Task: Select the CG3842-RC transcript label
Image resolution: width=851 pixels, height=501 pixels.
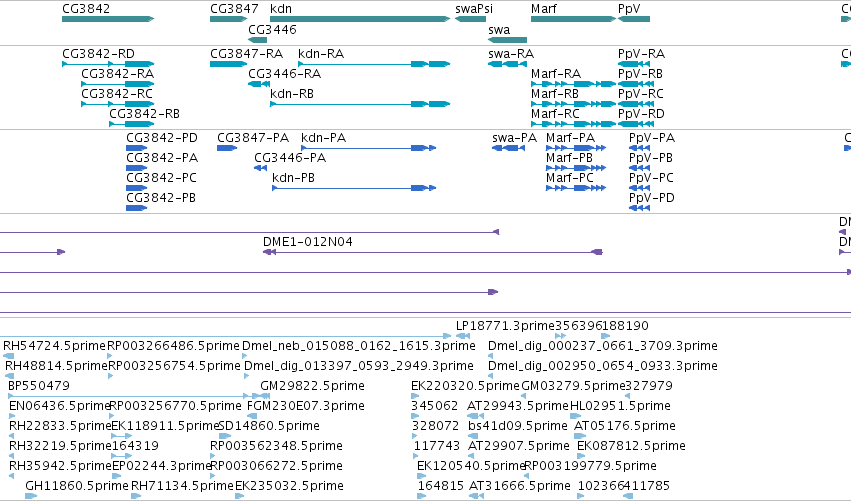Action: pyautogui.click(x=117, y=94)
